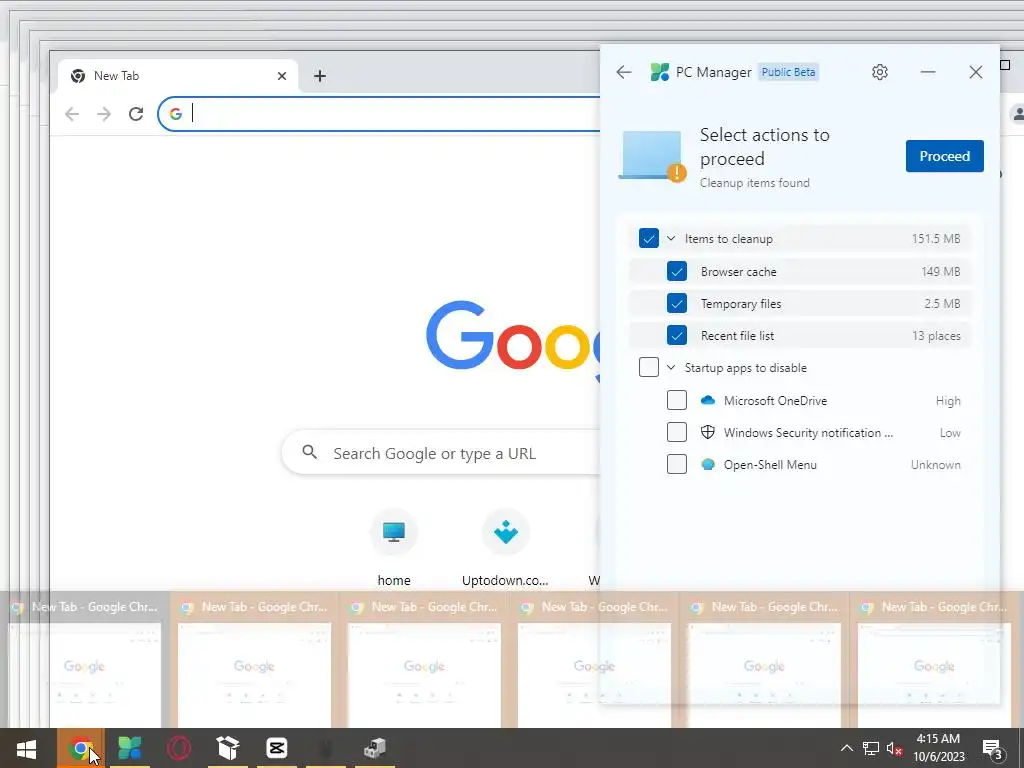Check the Open-Shell Menu checkbox
Image resolution: width=1024 pixels, height=768 pixels.
(x=677, y=464)
